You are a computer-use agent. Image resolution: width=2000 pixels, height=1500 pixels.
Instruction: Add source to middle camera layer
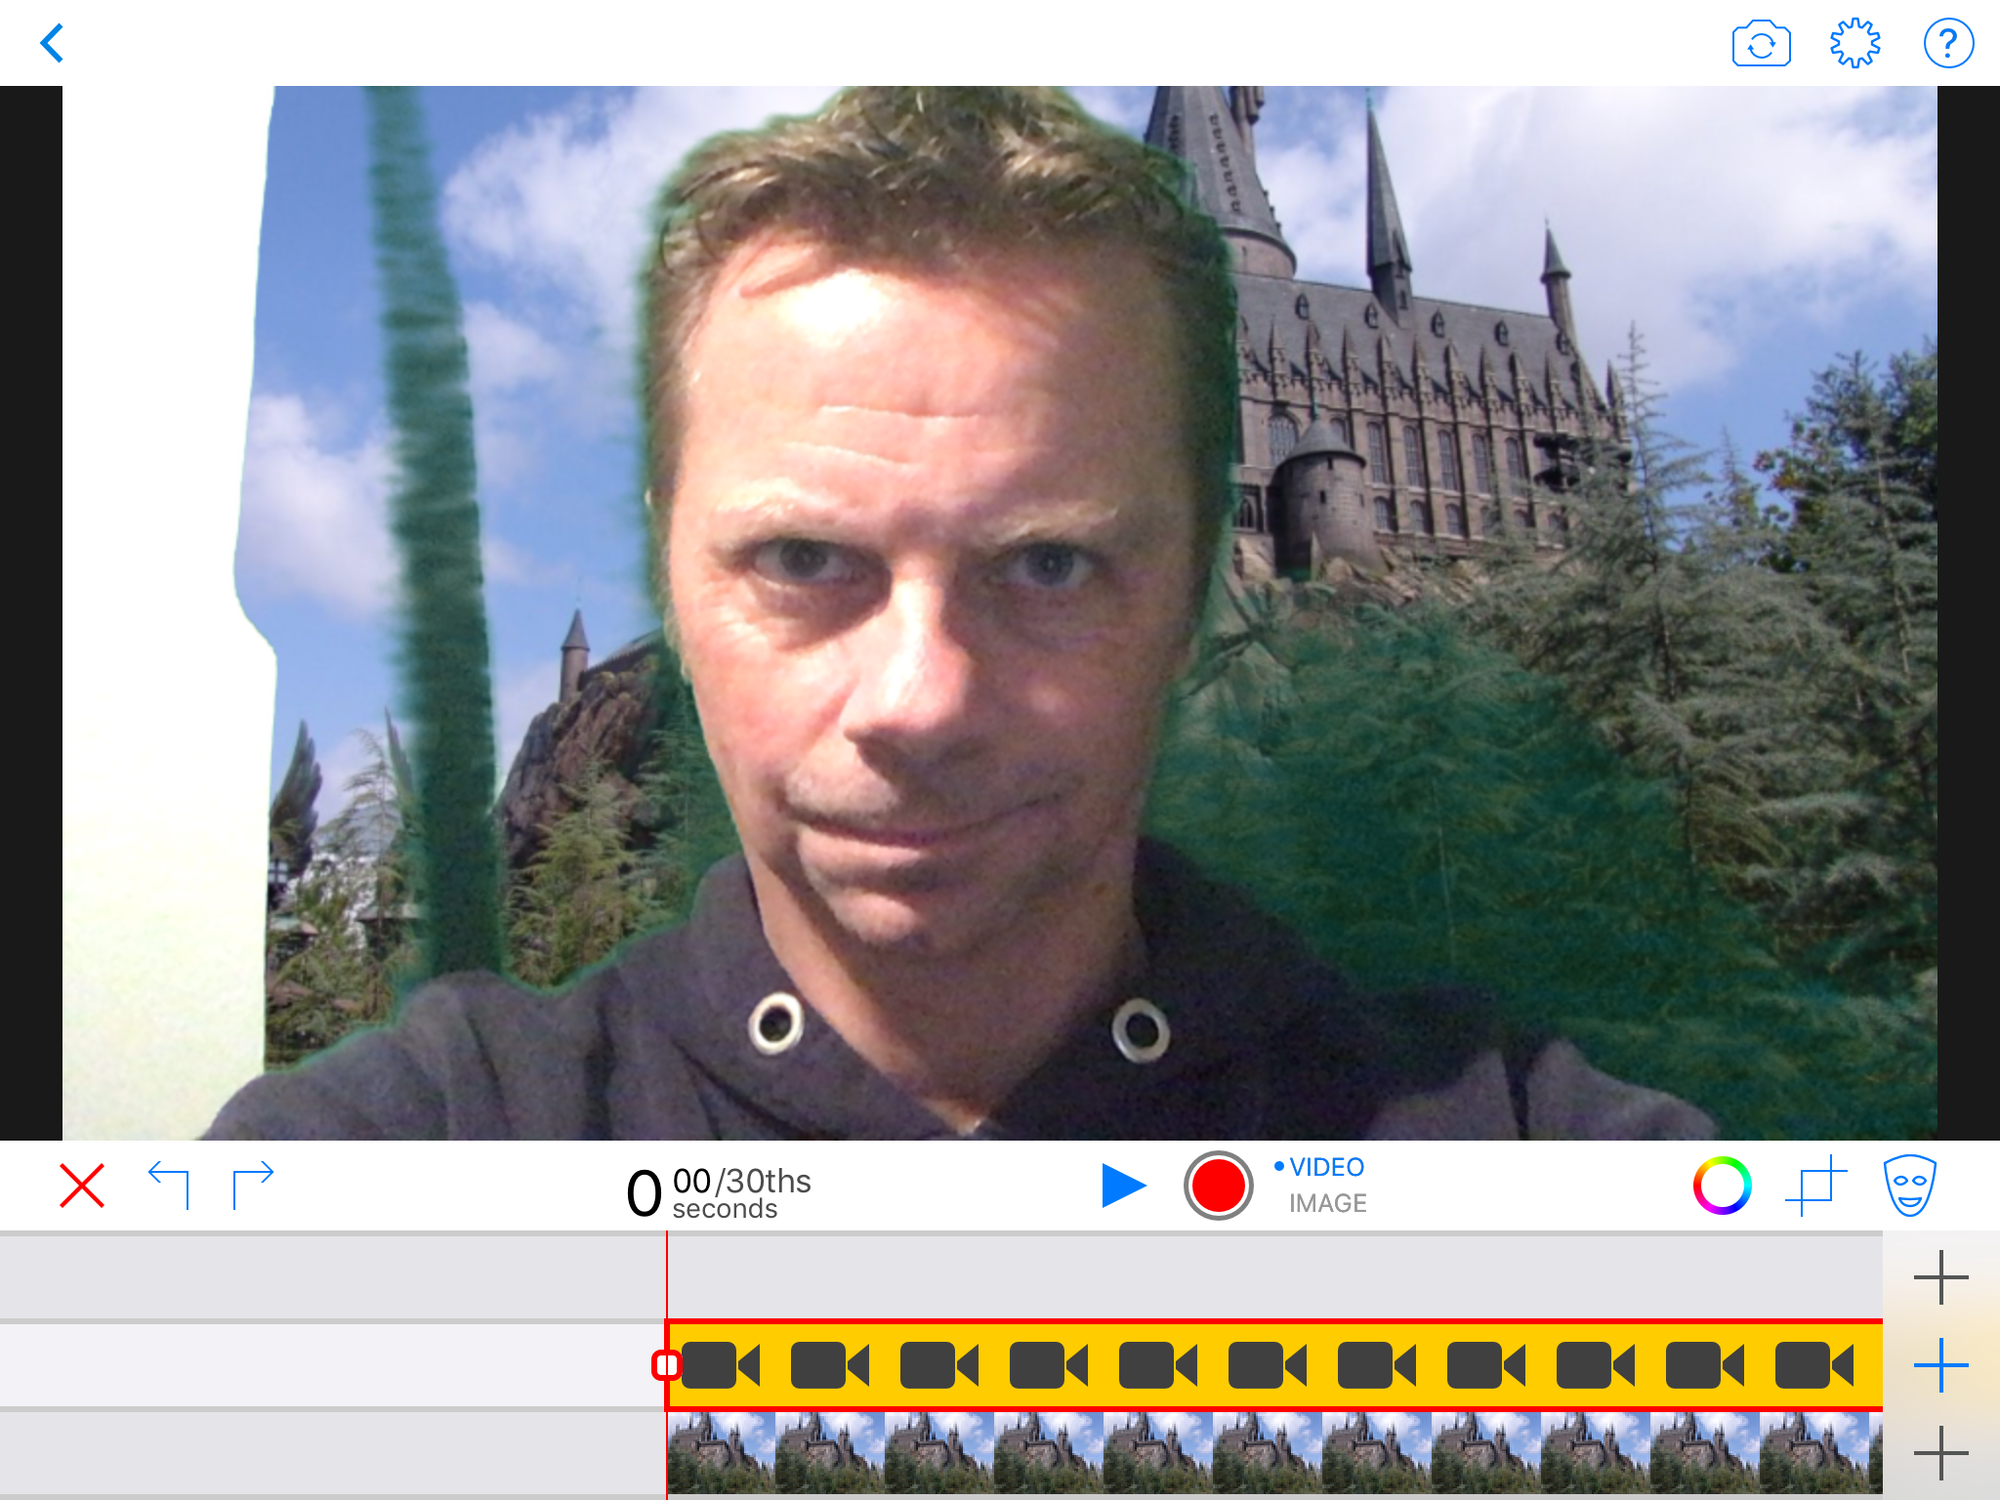pos(1941,1365)
